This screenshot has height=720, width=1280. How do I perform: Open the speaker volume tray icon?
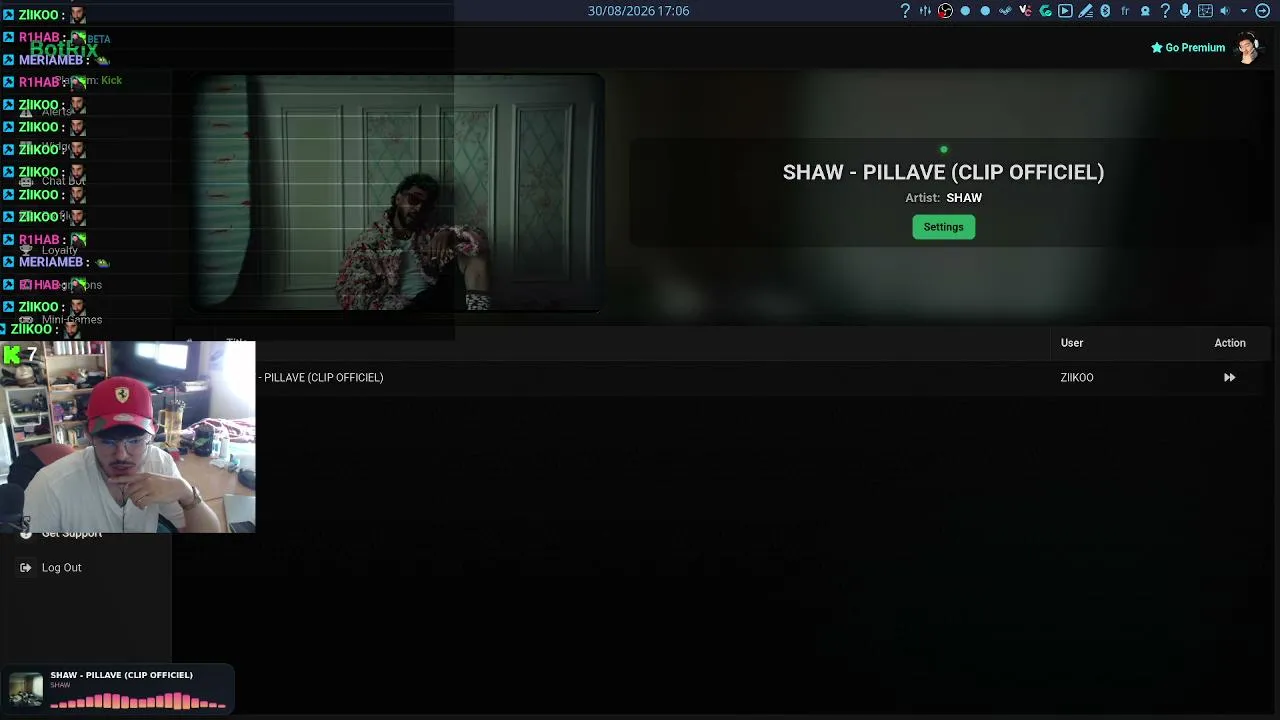[x=1225, y=11]
